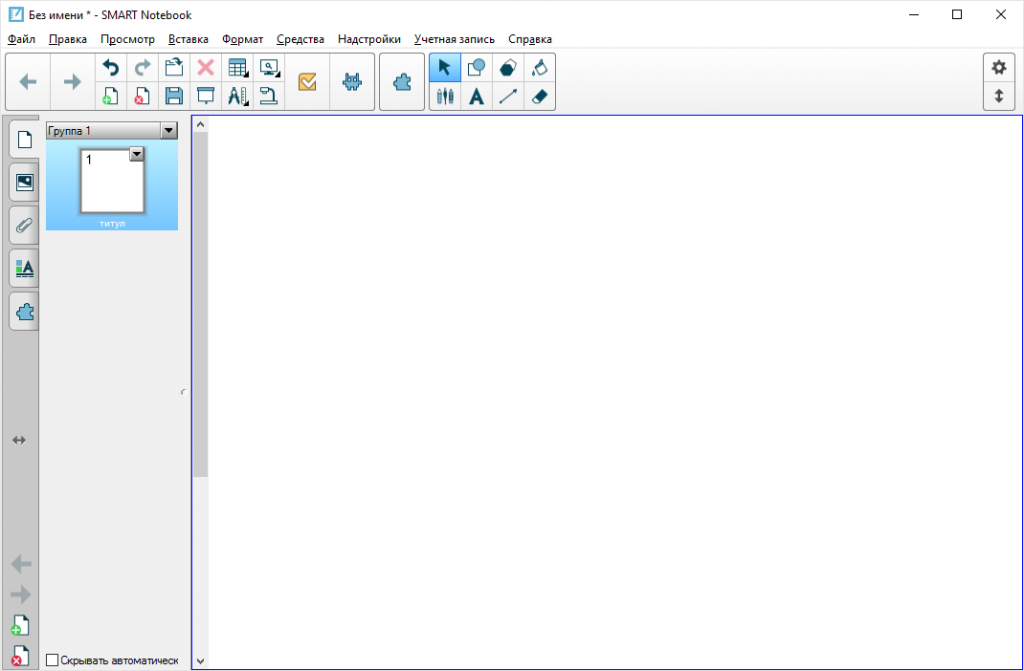The height and width of the screenshot is (671, 1024).
Task: Open the page 1 thumbnail menu arrow
Action: [x=137, y=154]
